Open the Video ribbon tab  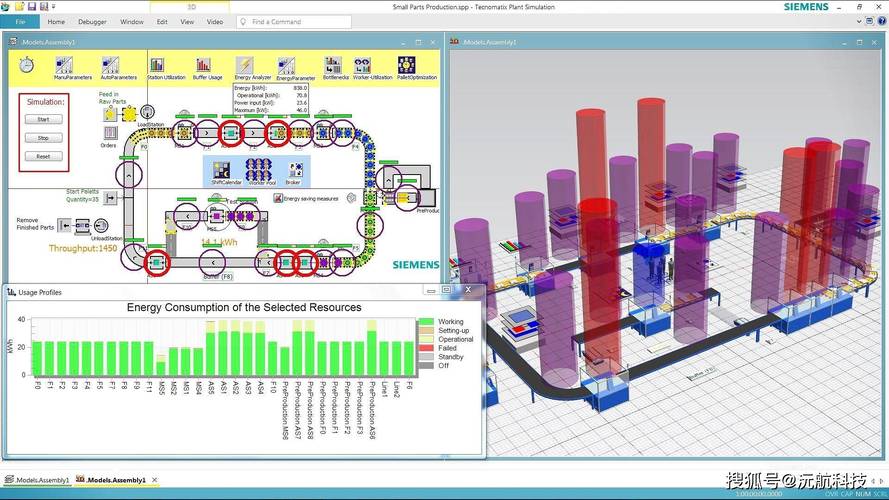coord(215,22)
